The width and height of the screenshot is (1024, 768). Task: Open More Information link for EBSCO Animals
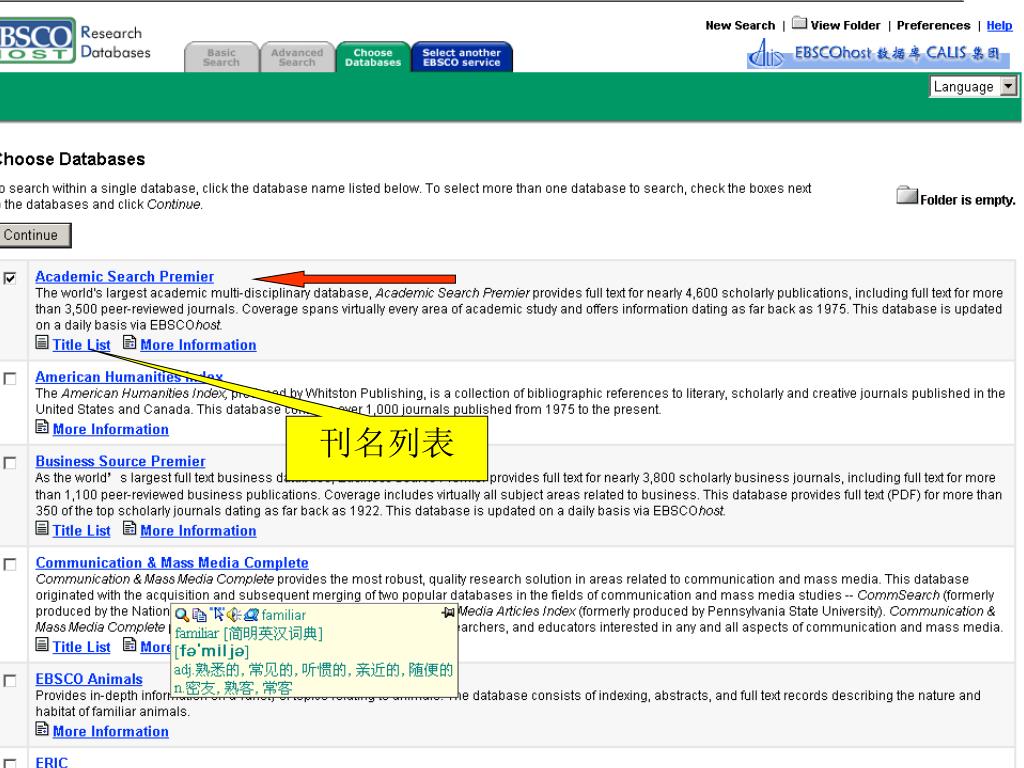[x=110, y=731]
